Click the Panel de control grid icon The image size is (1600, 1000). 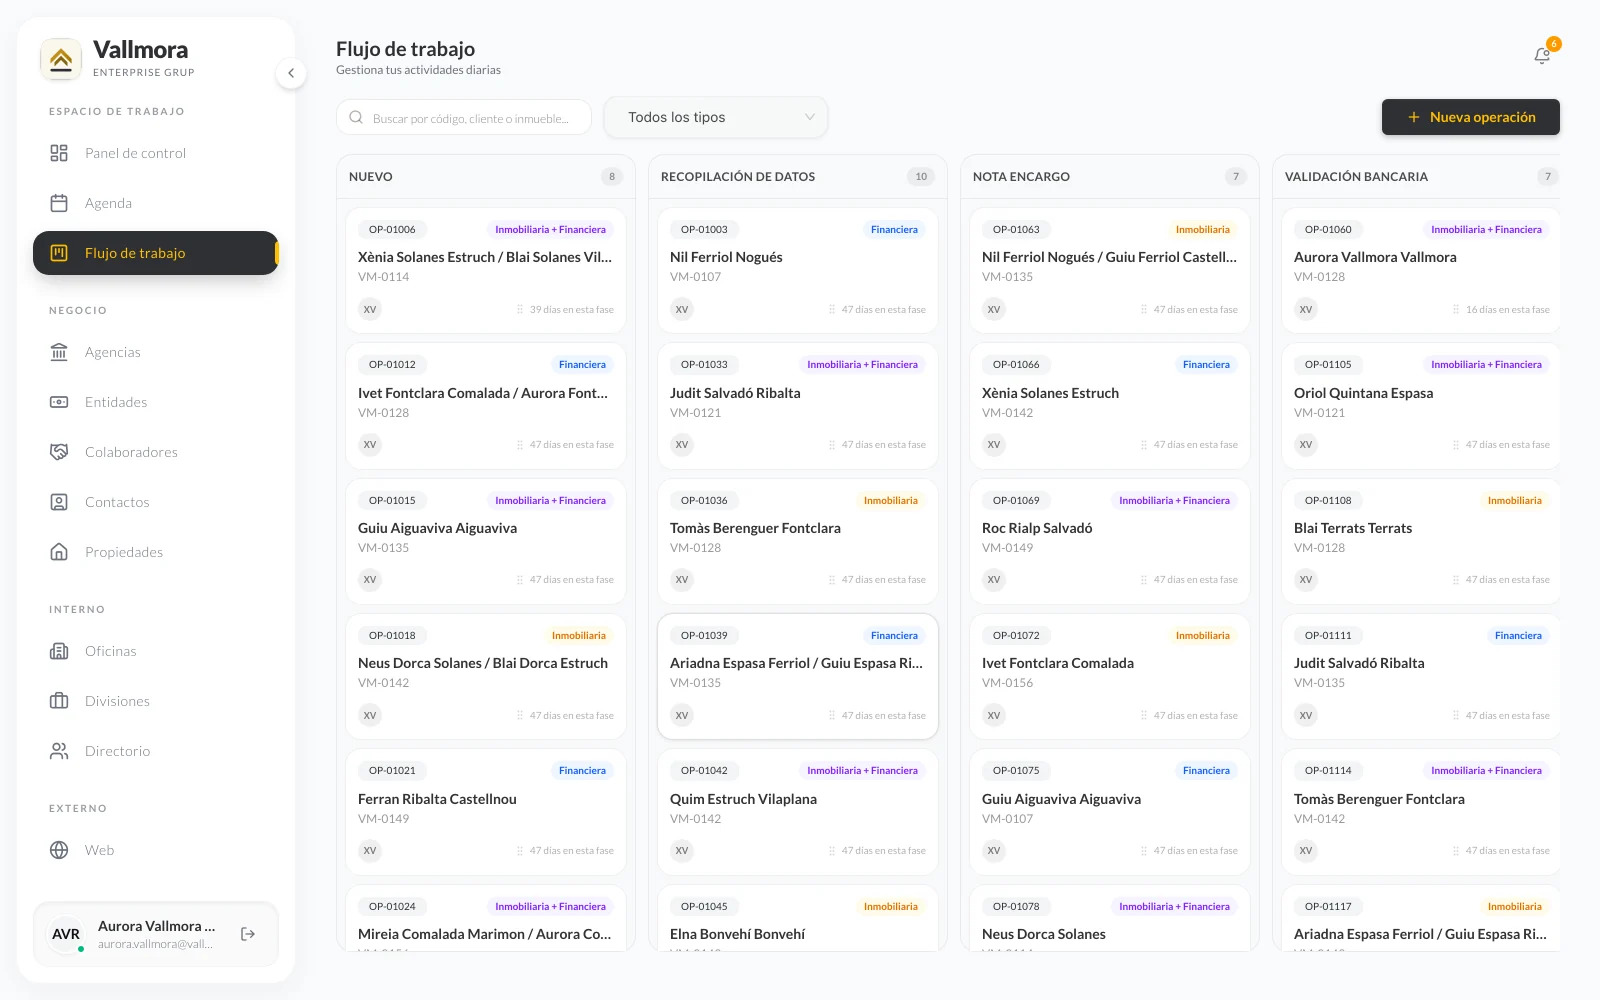coord(59,153)
